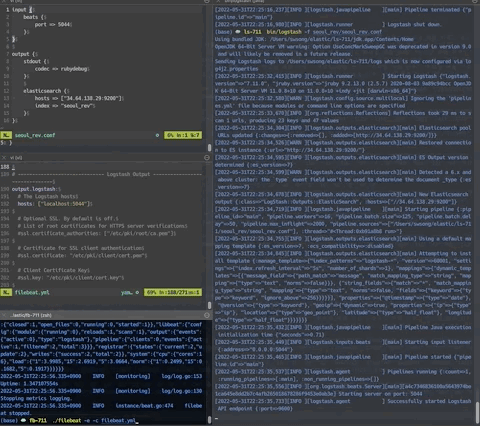Click the scrollbar thumb of the filebeat.yml pane
Image resolution: width=480 pixels, height=426 pixels.
[209, 305]
